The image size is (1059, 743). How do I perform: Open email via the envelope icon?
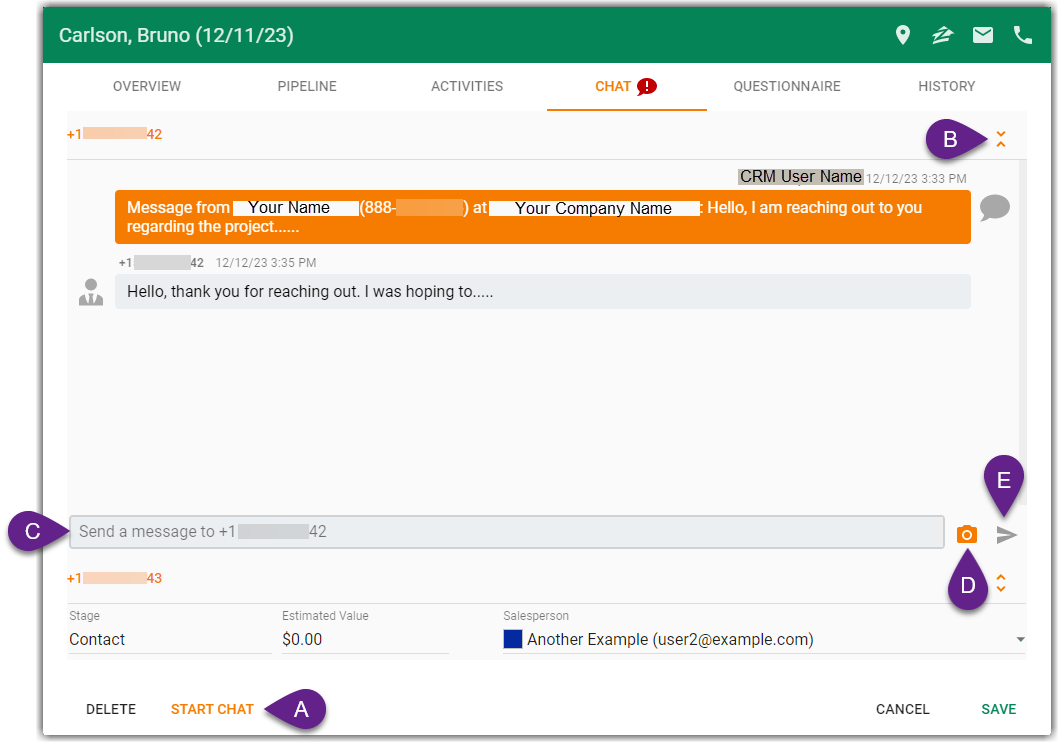tap(982, 34)
